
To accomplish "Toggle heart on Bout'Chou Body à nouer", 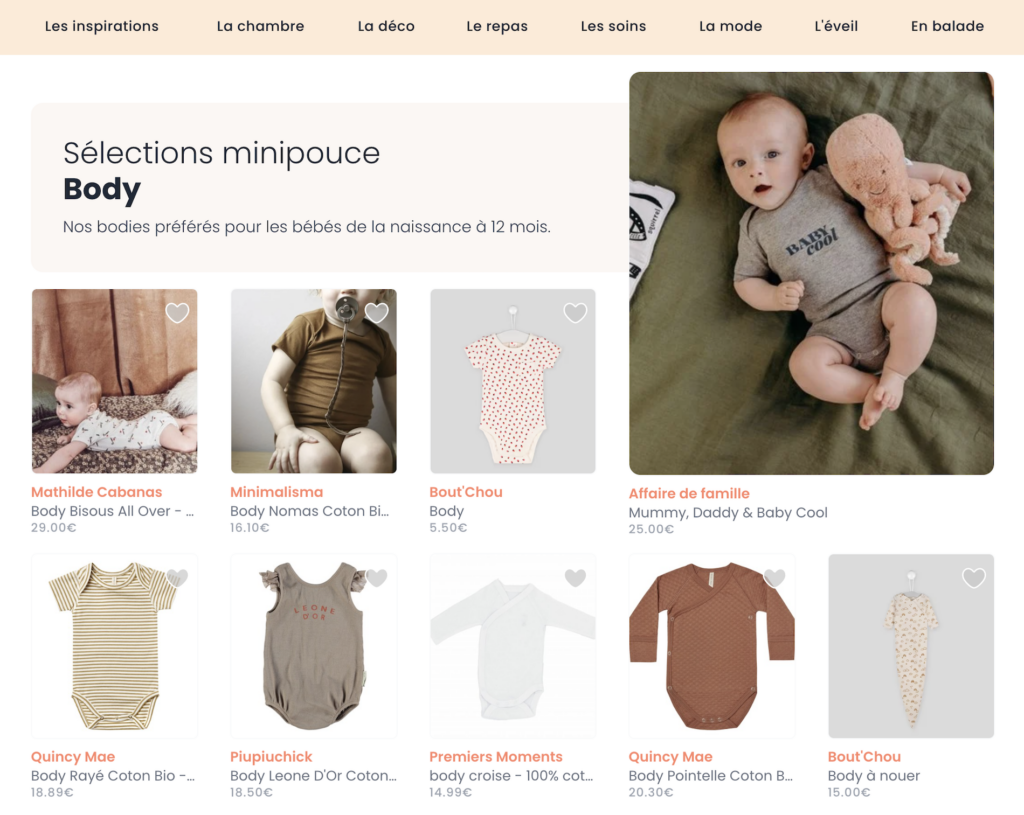I will 973,578.
